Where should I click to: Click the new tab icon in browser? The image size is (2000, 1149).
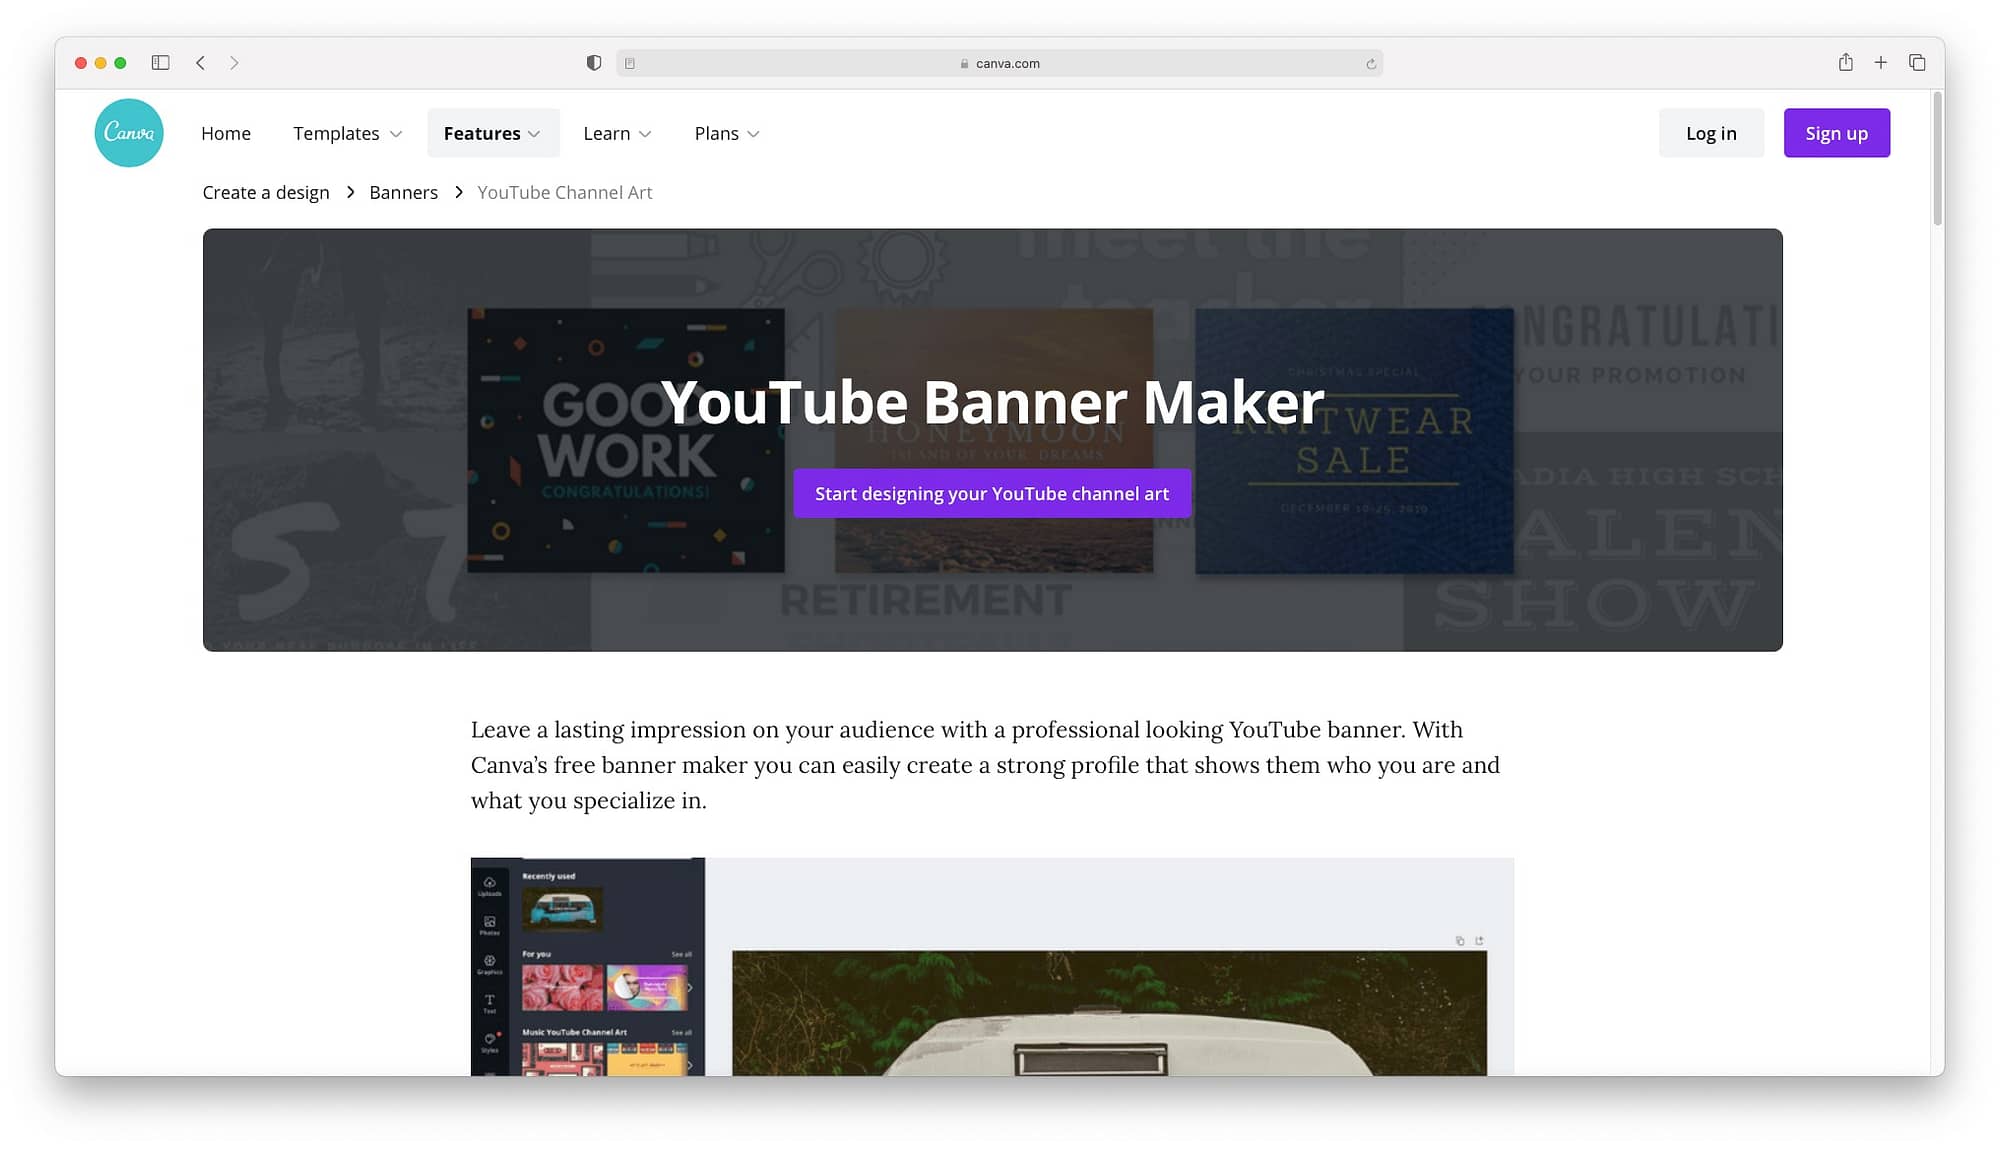click(x=1880, y=62)
